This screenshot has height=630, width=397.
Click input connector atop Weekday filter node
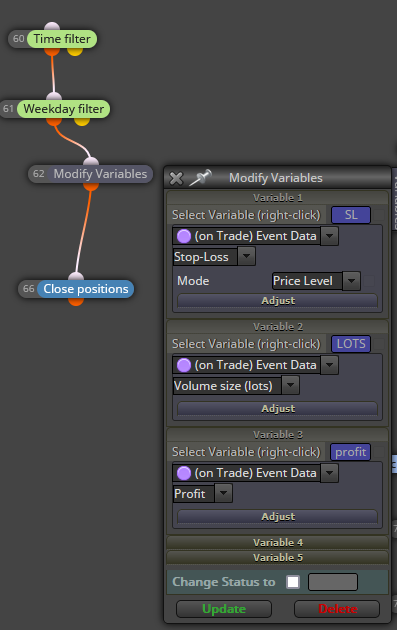54,96
